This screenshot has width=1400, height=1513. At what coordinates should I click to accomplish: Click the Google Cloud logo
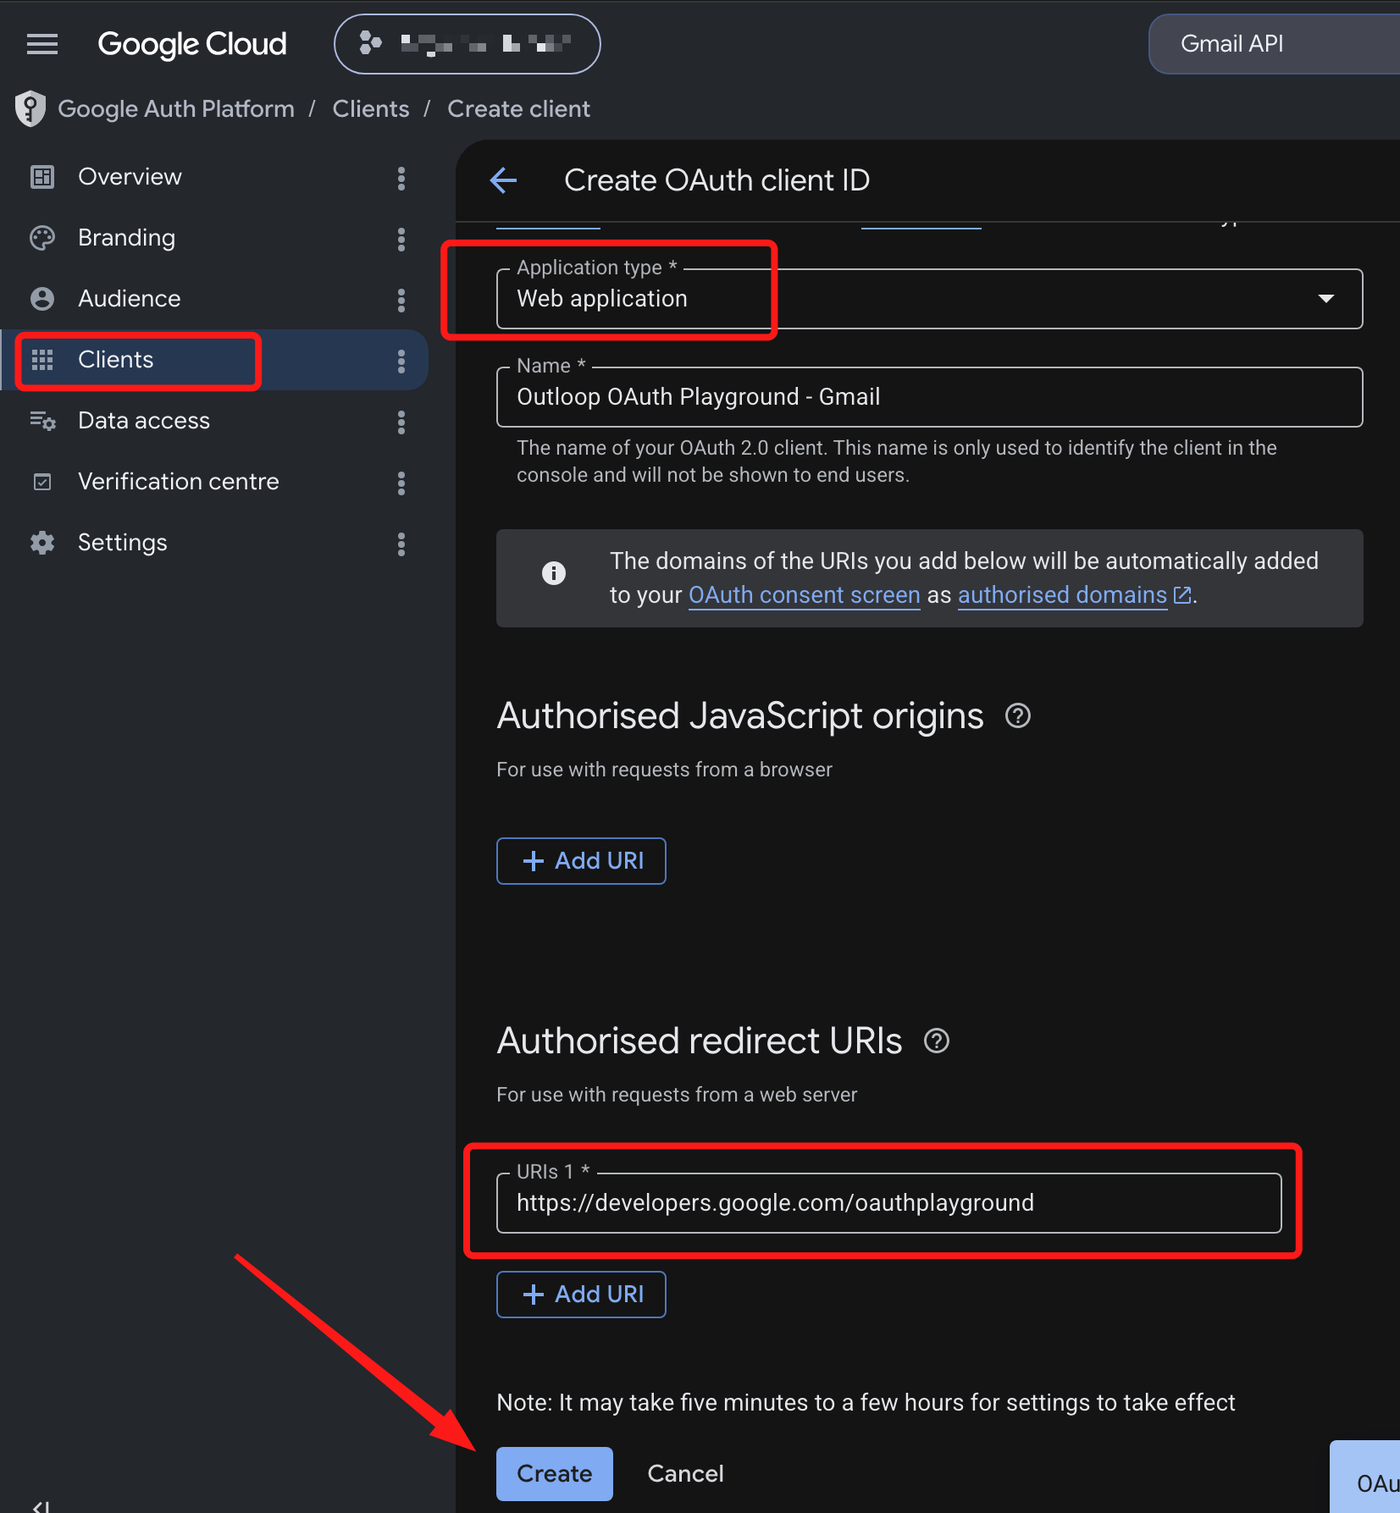[x=192, y=44]
